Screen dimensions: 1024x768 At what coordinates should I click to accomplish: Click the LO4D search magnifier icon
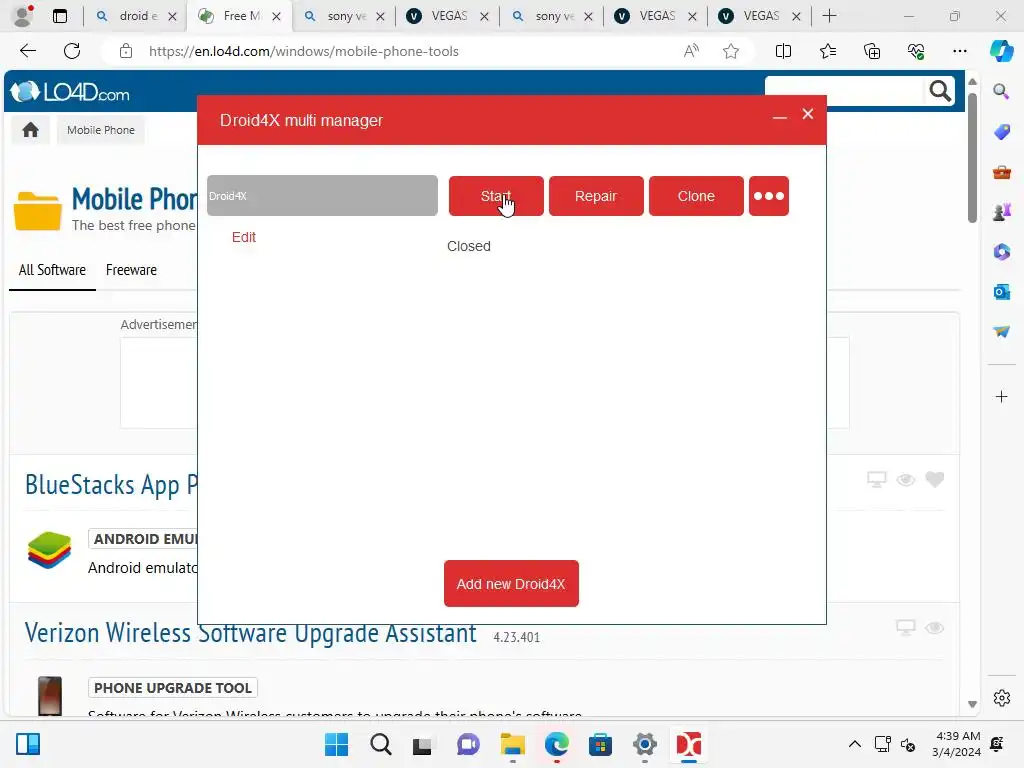[x=940, y=91]
